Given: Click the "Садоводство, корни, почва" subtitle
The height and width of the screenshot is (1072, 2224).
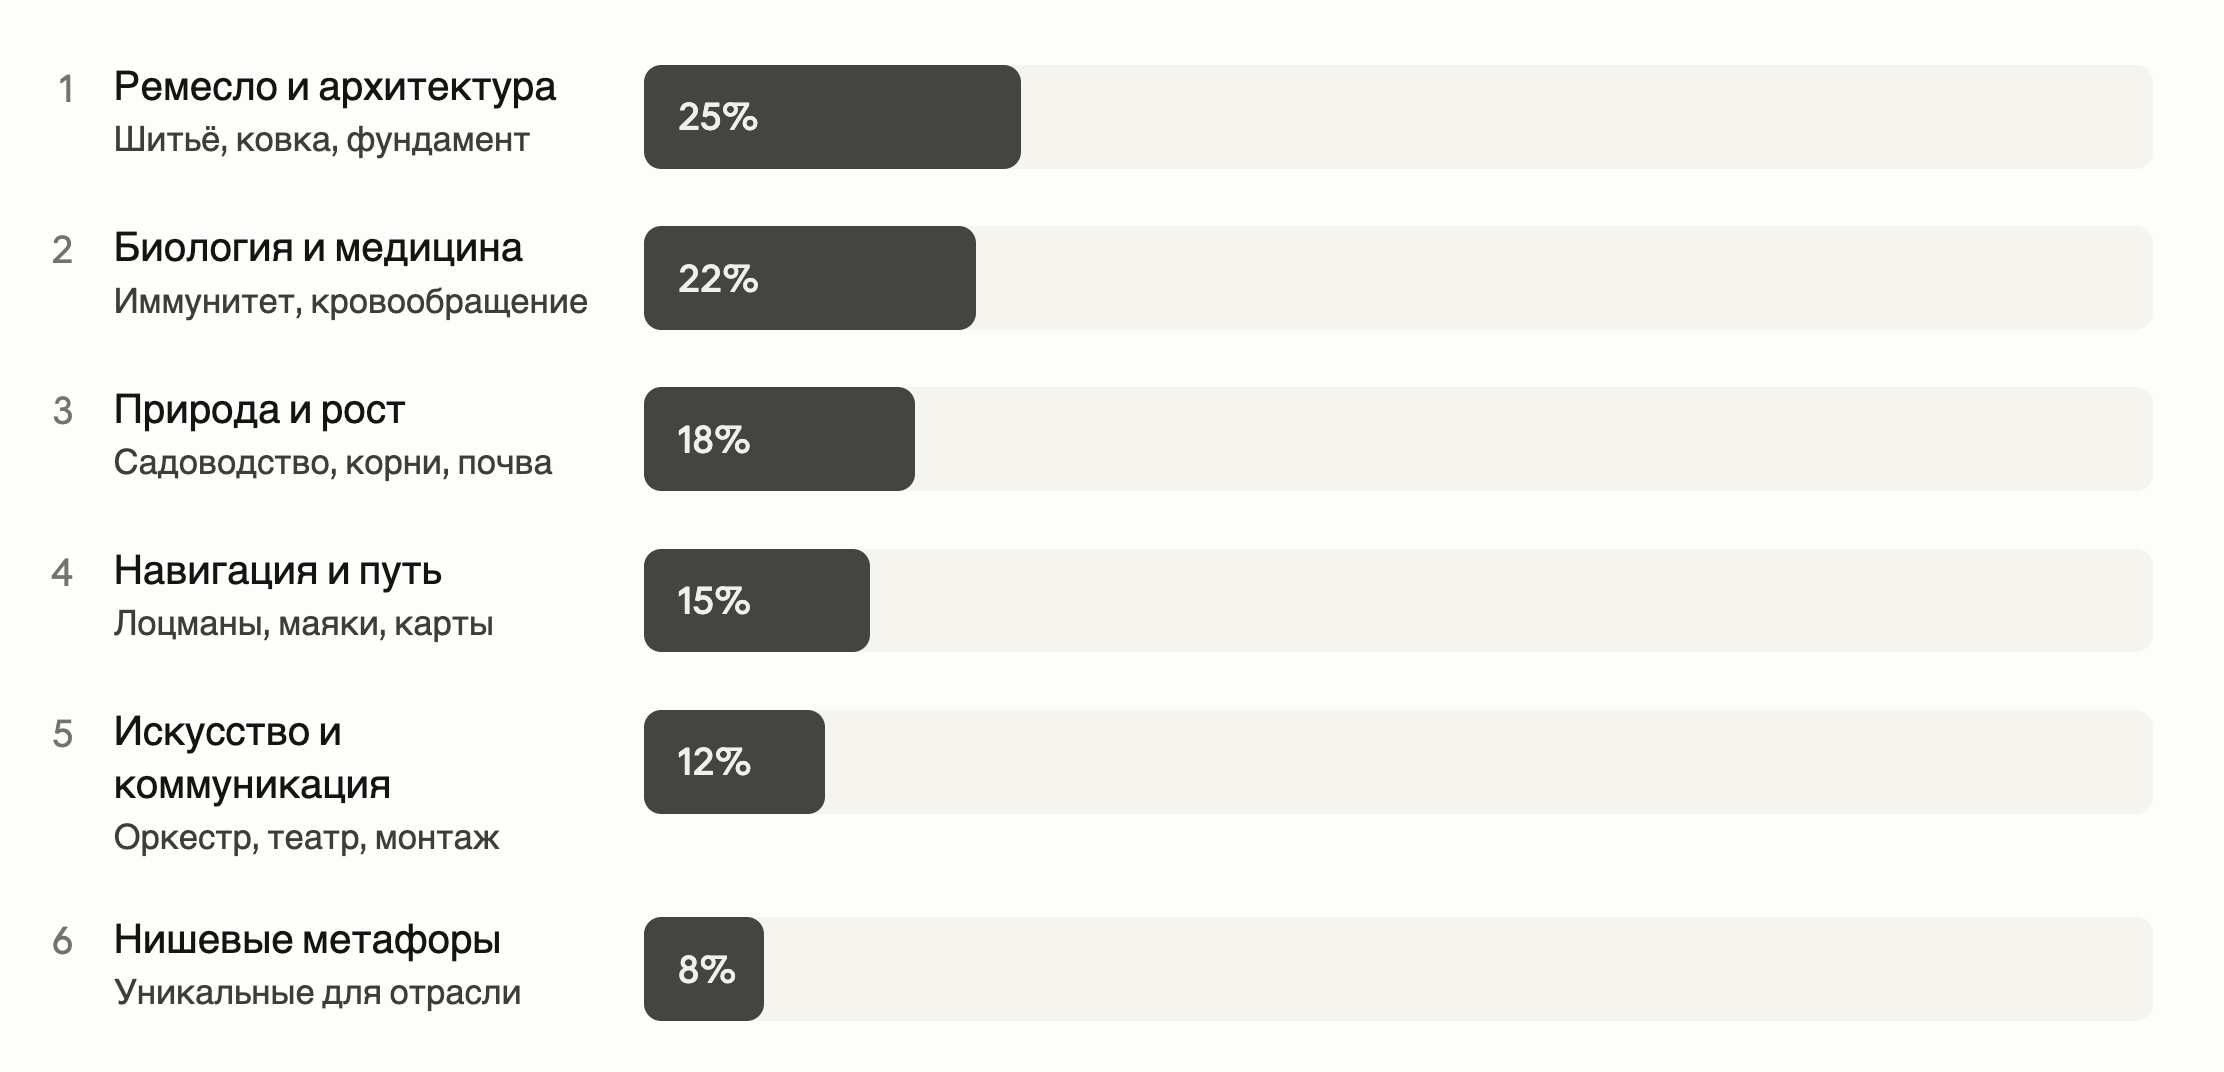Looking at the screenshot, I should click(x=332, y=463).
